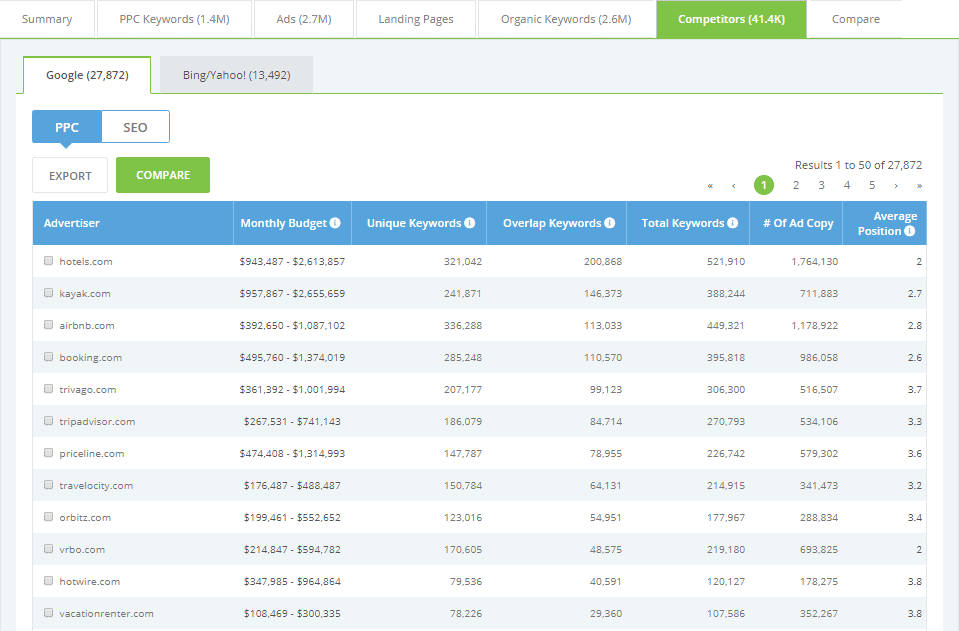Screen dimensions: 959x631
Task: Tick the tripadvisor.com checkbox
Action: (x=49, y=421)
